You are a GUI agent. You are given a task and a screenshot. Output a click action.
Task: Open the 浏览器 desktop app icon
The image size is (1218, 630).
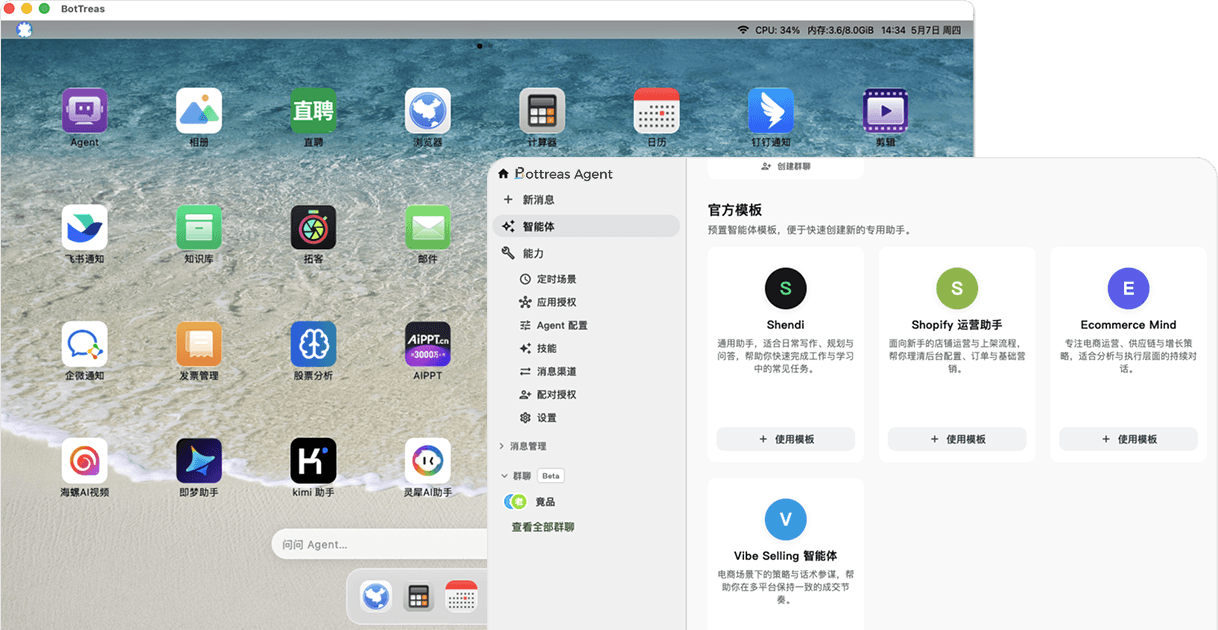click(x=428, y=110)
